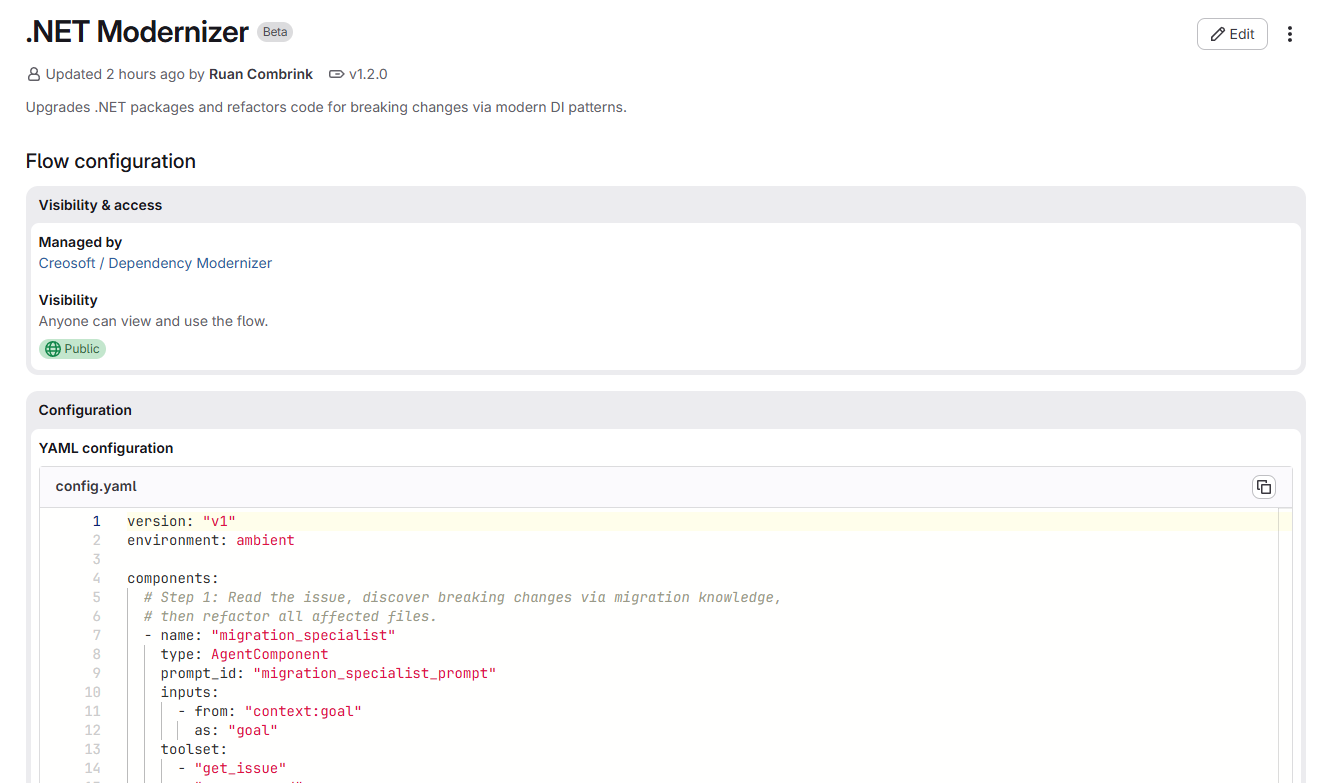1325x783 pixels.
Task: Click the user icon beside Updated
Action: point(34,74)
